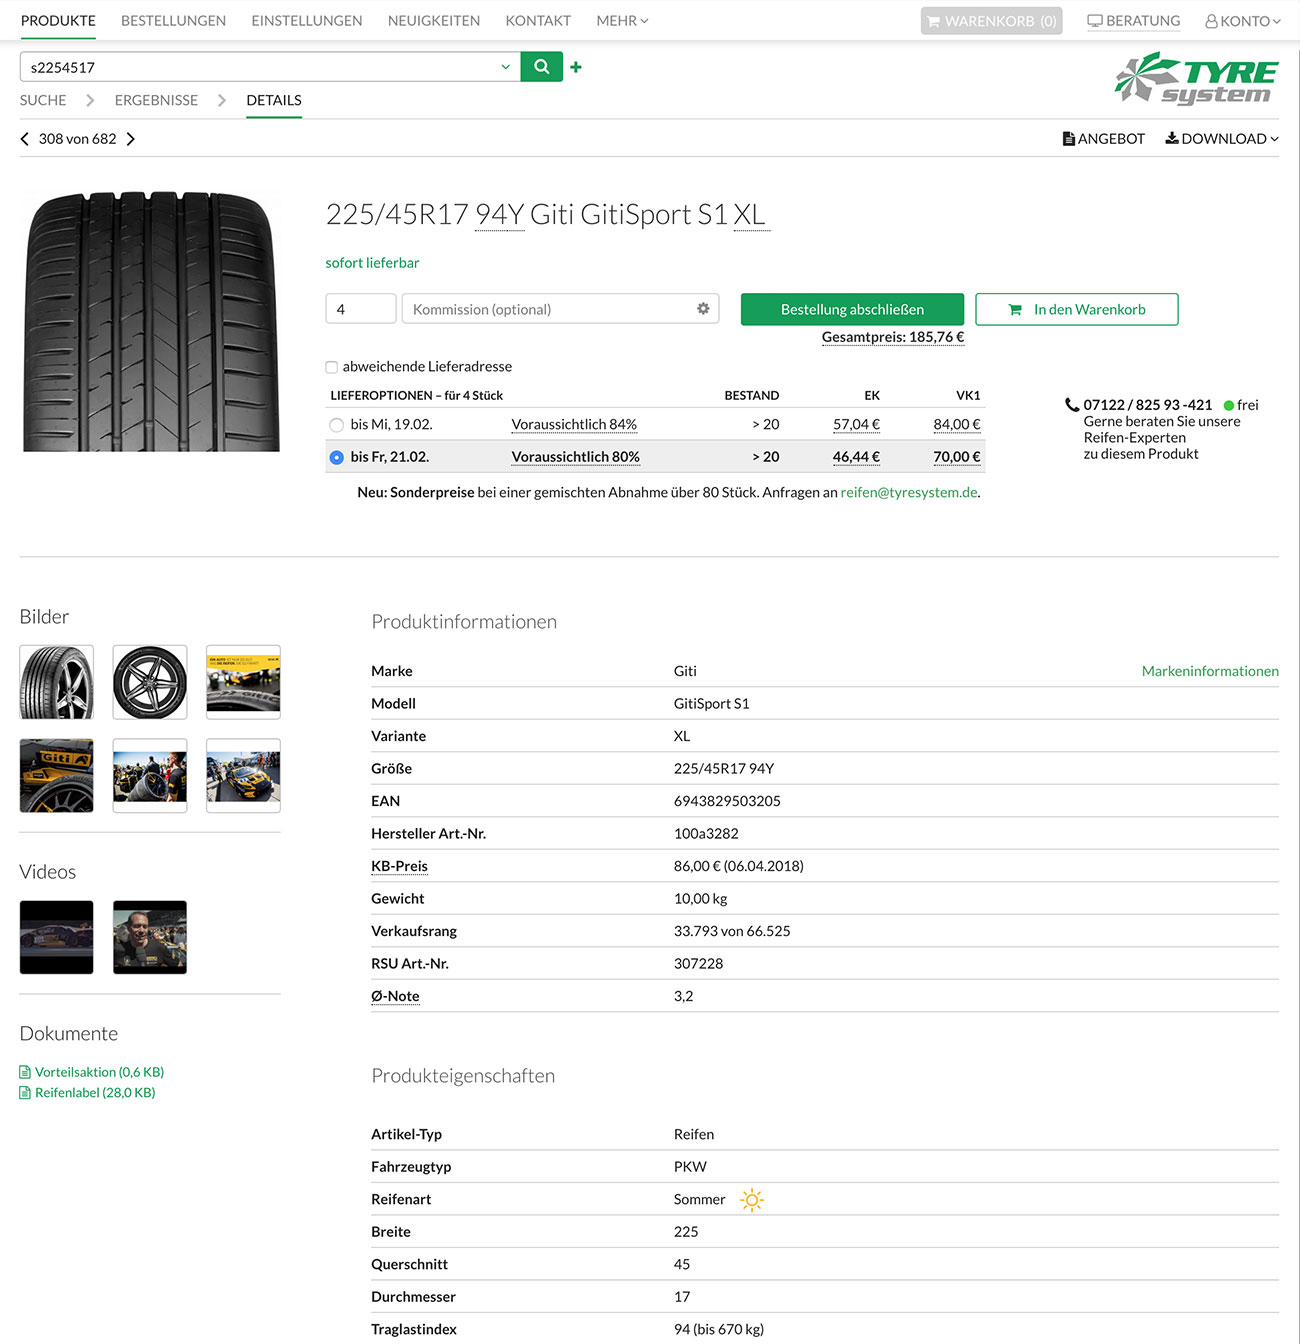Image resolution: width=1300 pixels, height=1344 pixels.
Task: Open the MEHR dropdown menu
Action: (621, 20)
